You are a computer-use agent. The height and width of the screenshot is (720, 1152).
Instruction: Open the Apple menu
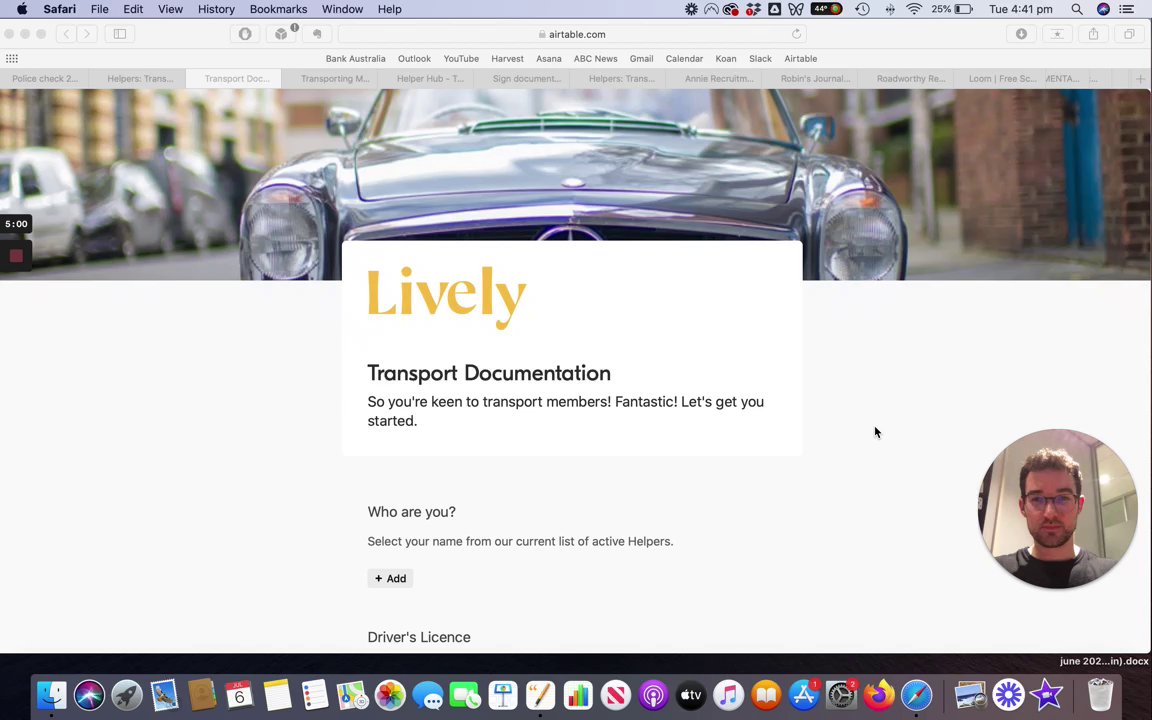[x=21, y=10]
